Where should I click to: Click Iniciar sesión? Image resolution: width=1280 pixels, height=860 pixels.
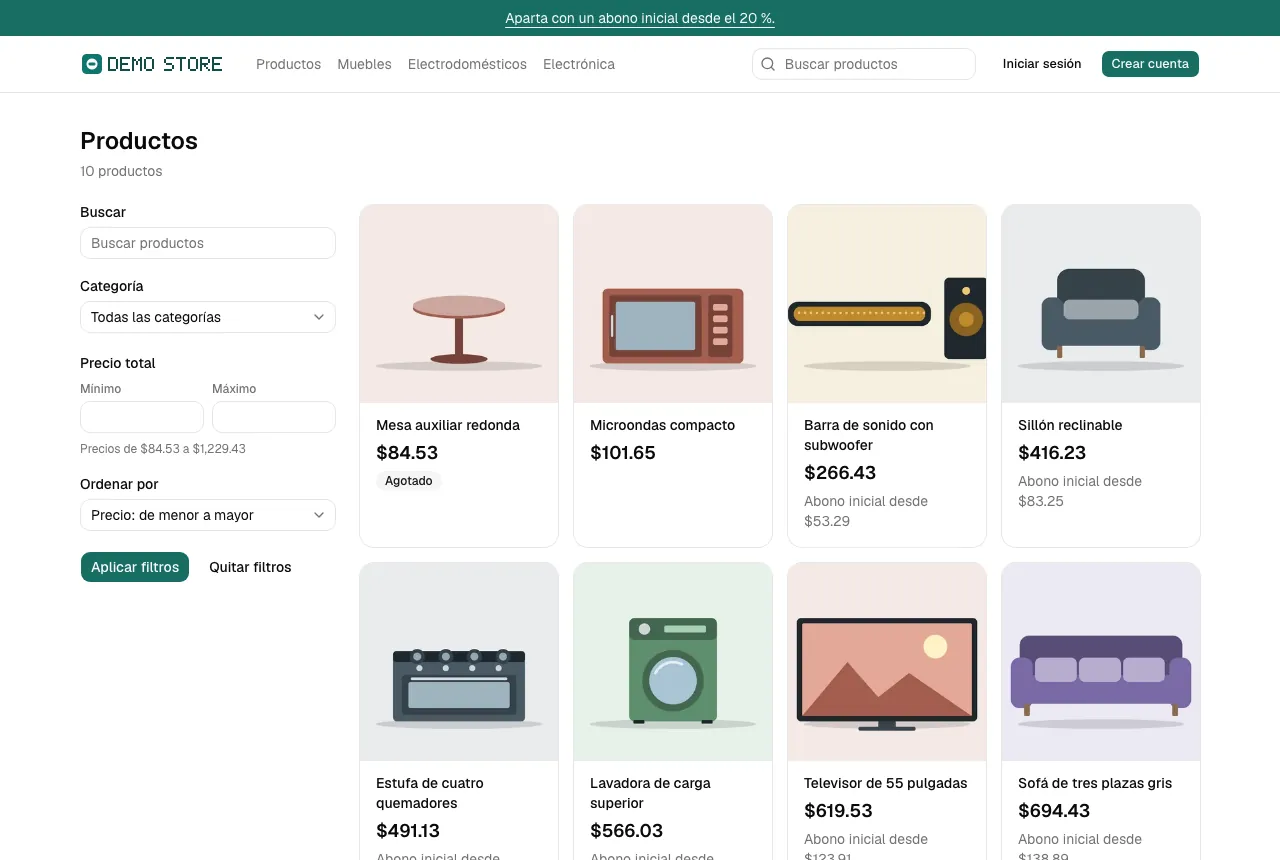[x=1042, y=64]
